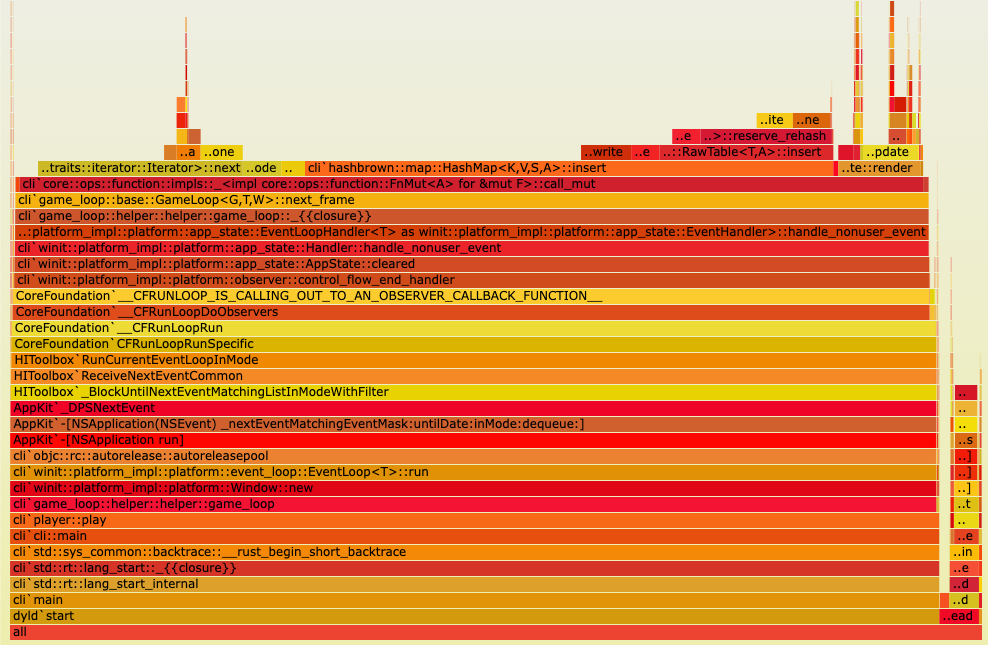
Task: Select CoreFoundation`__CFRunLoopDoObservers frame
Action: (x=470, y=311)
